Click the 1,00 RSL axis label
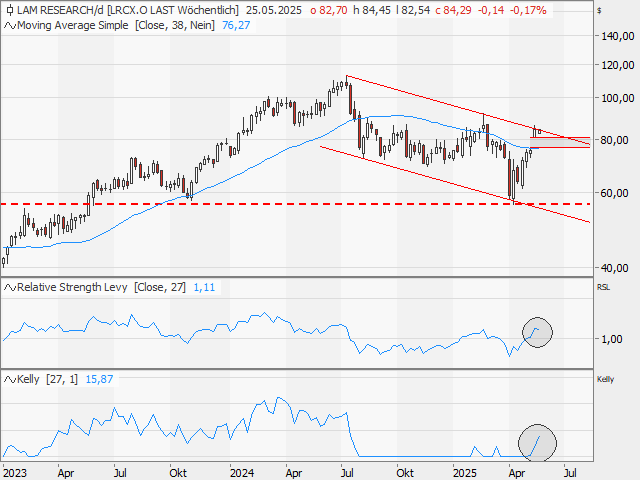Viewport: 640px width, 480px height. [612, 339]
